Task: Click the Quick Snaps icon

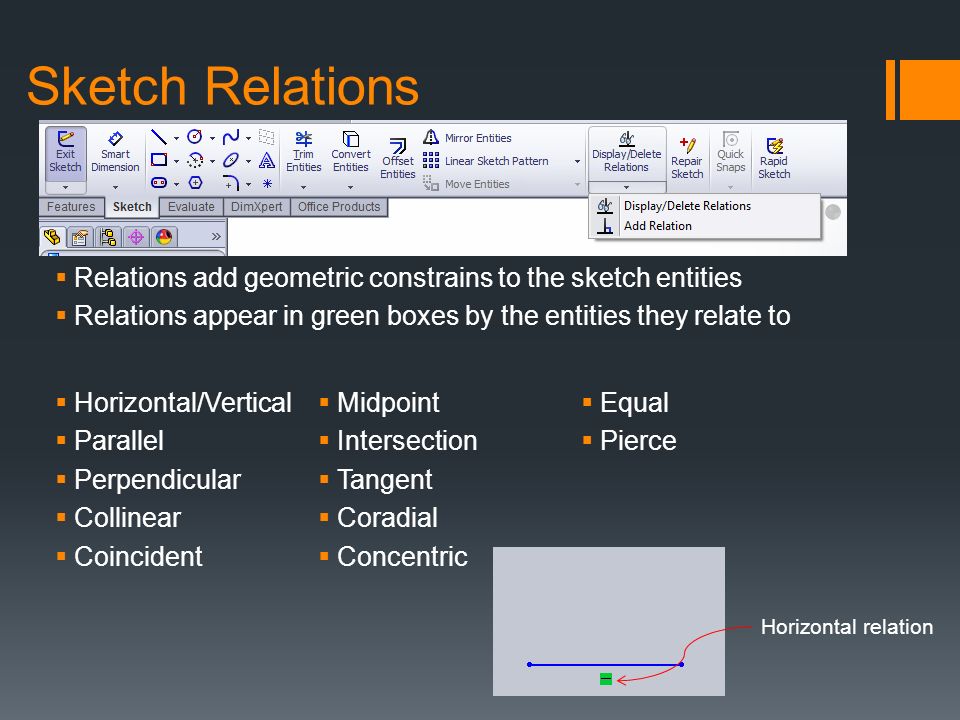Action: [730, 152]
